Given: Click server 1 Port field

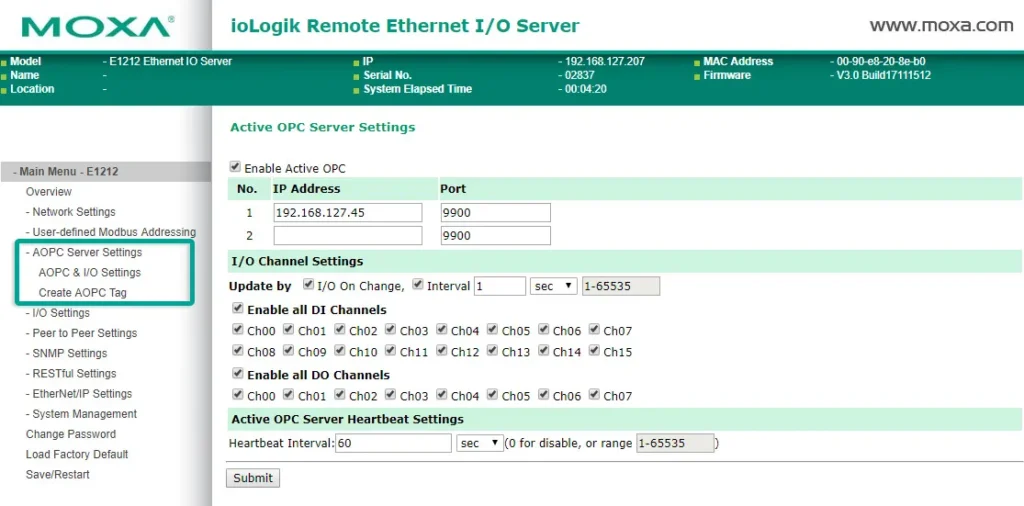Looking at the screenshot, I should 496,213.
